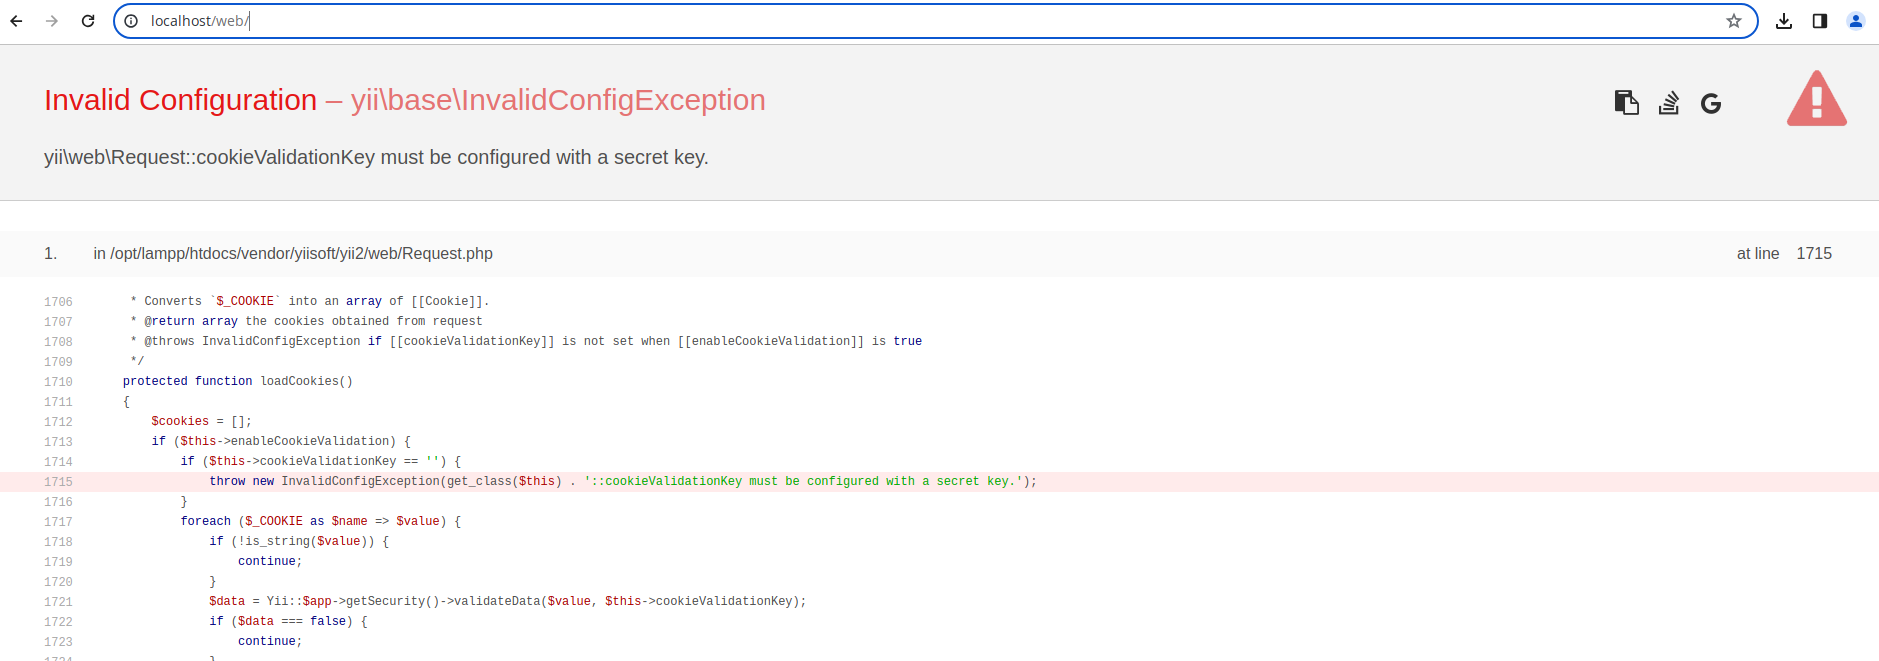Search error on Stack Overflow icon
The width and height of the screenshot is (1879, 661).
coord(1669,103)
